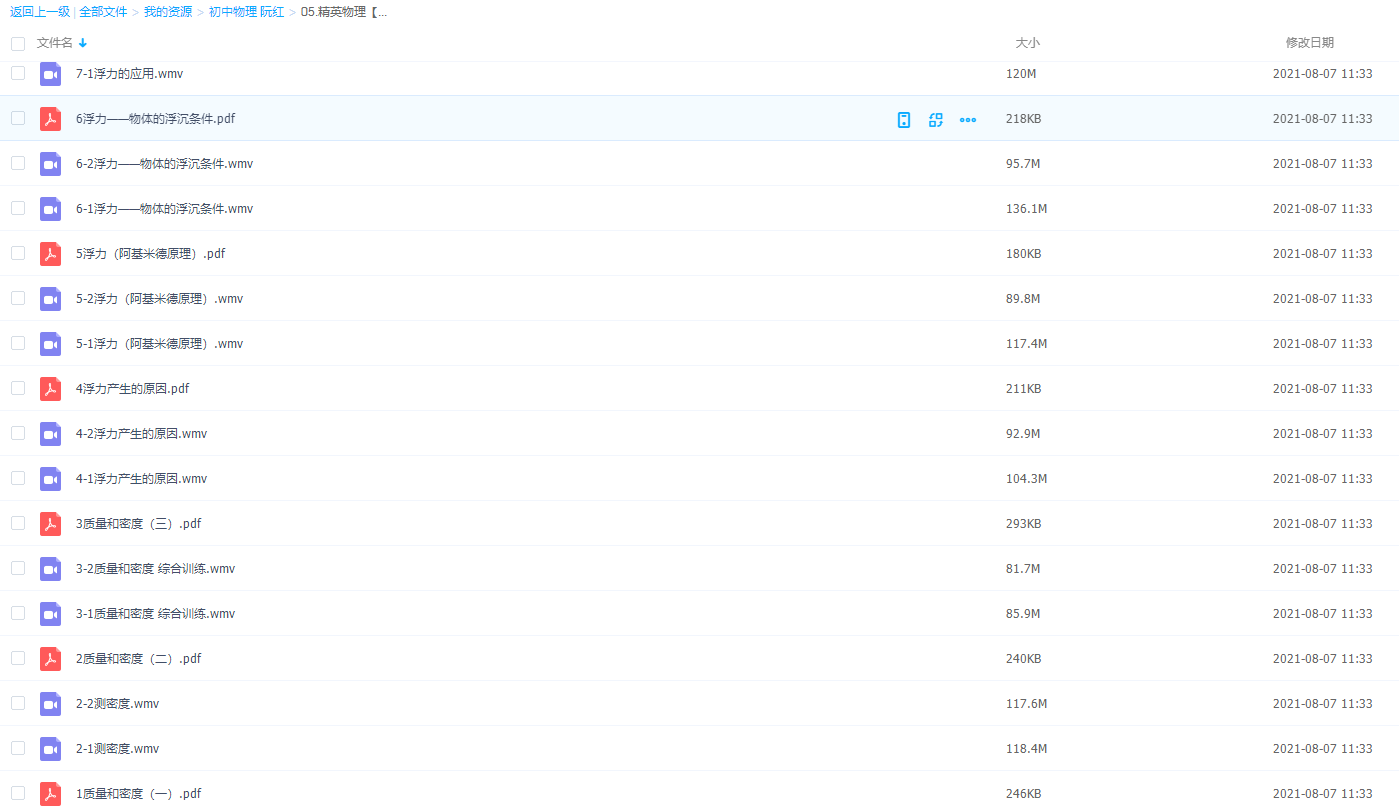Navigate to 我的资源 in the breadcrumb
The height and width of the screenshot is (812, 1399).
click(x=168, y=12)
